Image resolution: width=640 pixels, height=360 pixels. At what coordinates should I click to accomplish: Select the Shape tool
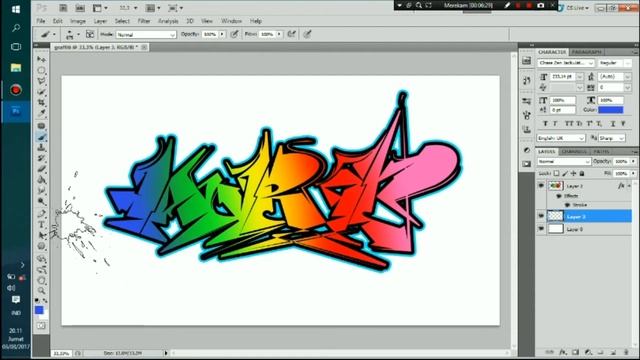[x=41, y=246]
